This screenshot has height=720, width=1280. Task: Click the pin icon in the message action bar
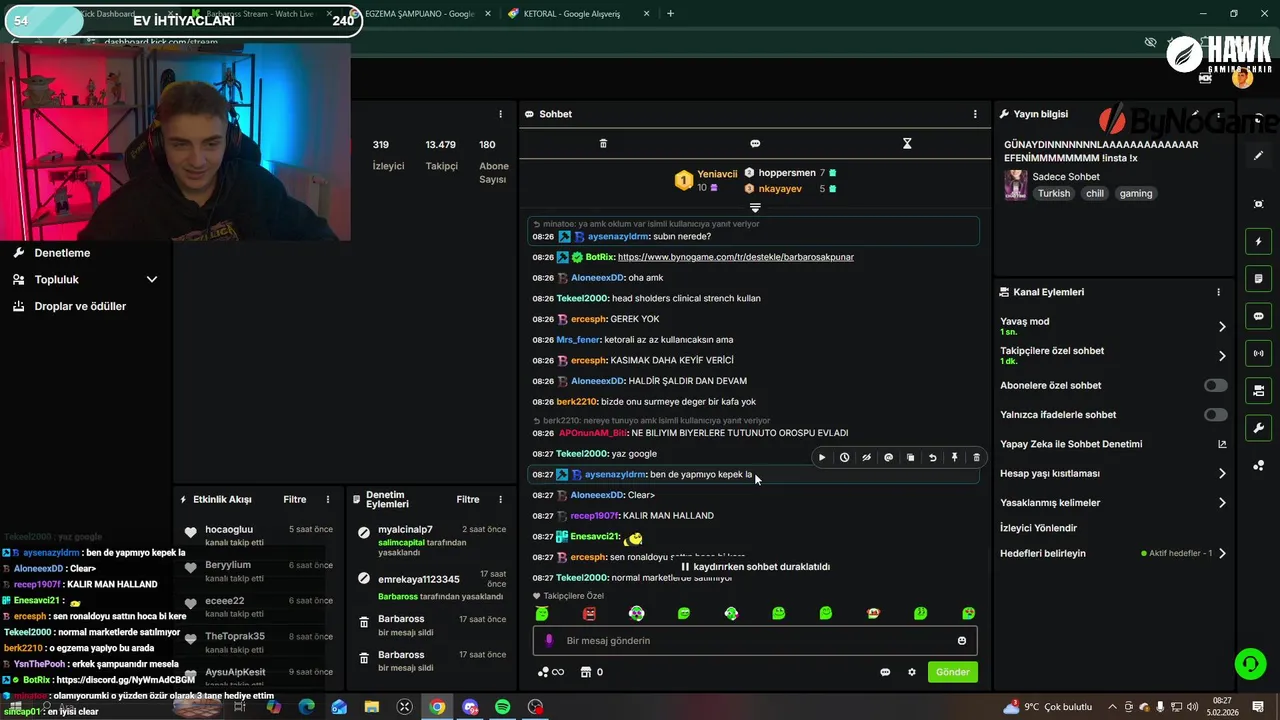click(x=954, y=458)
